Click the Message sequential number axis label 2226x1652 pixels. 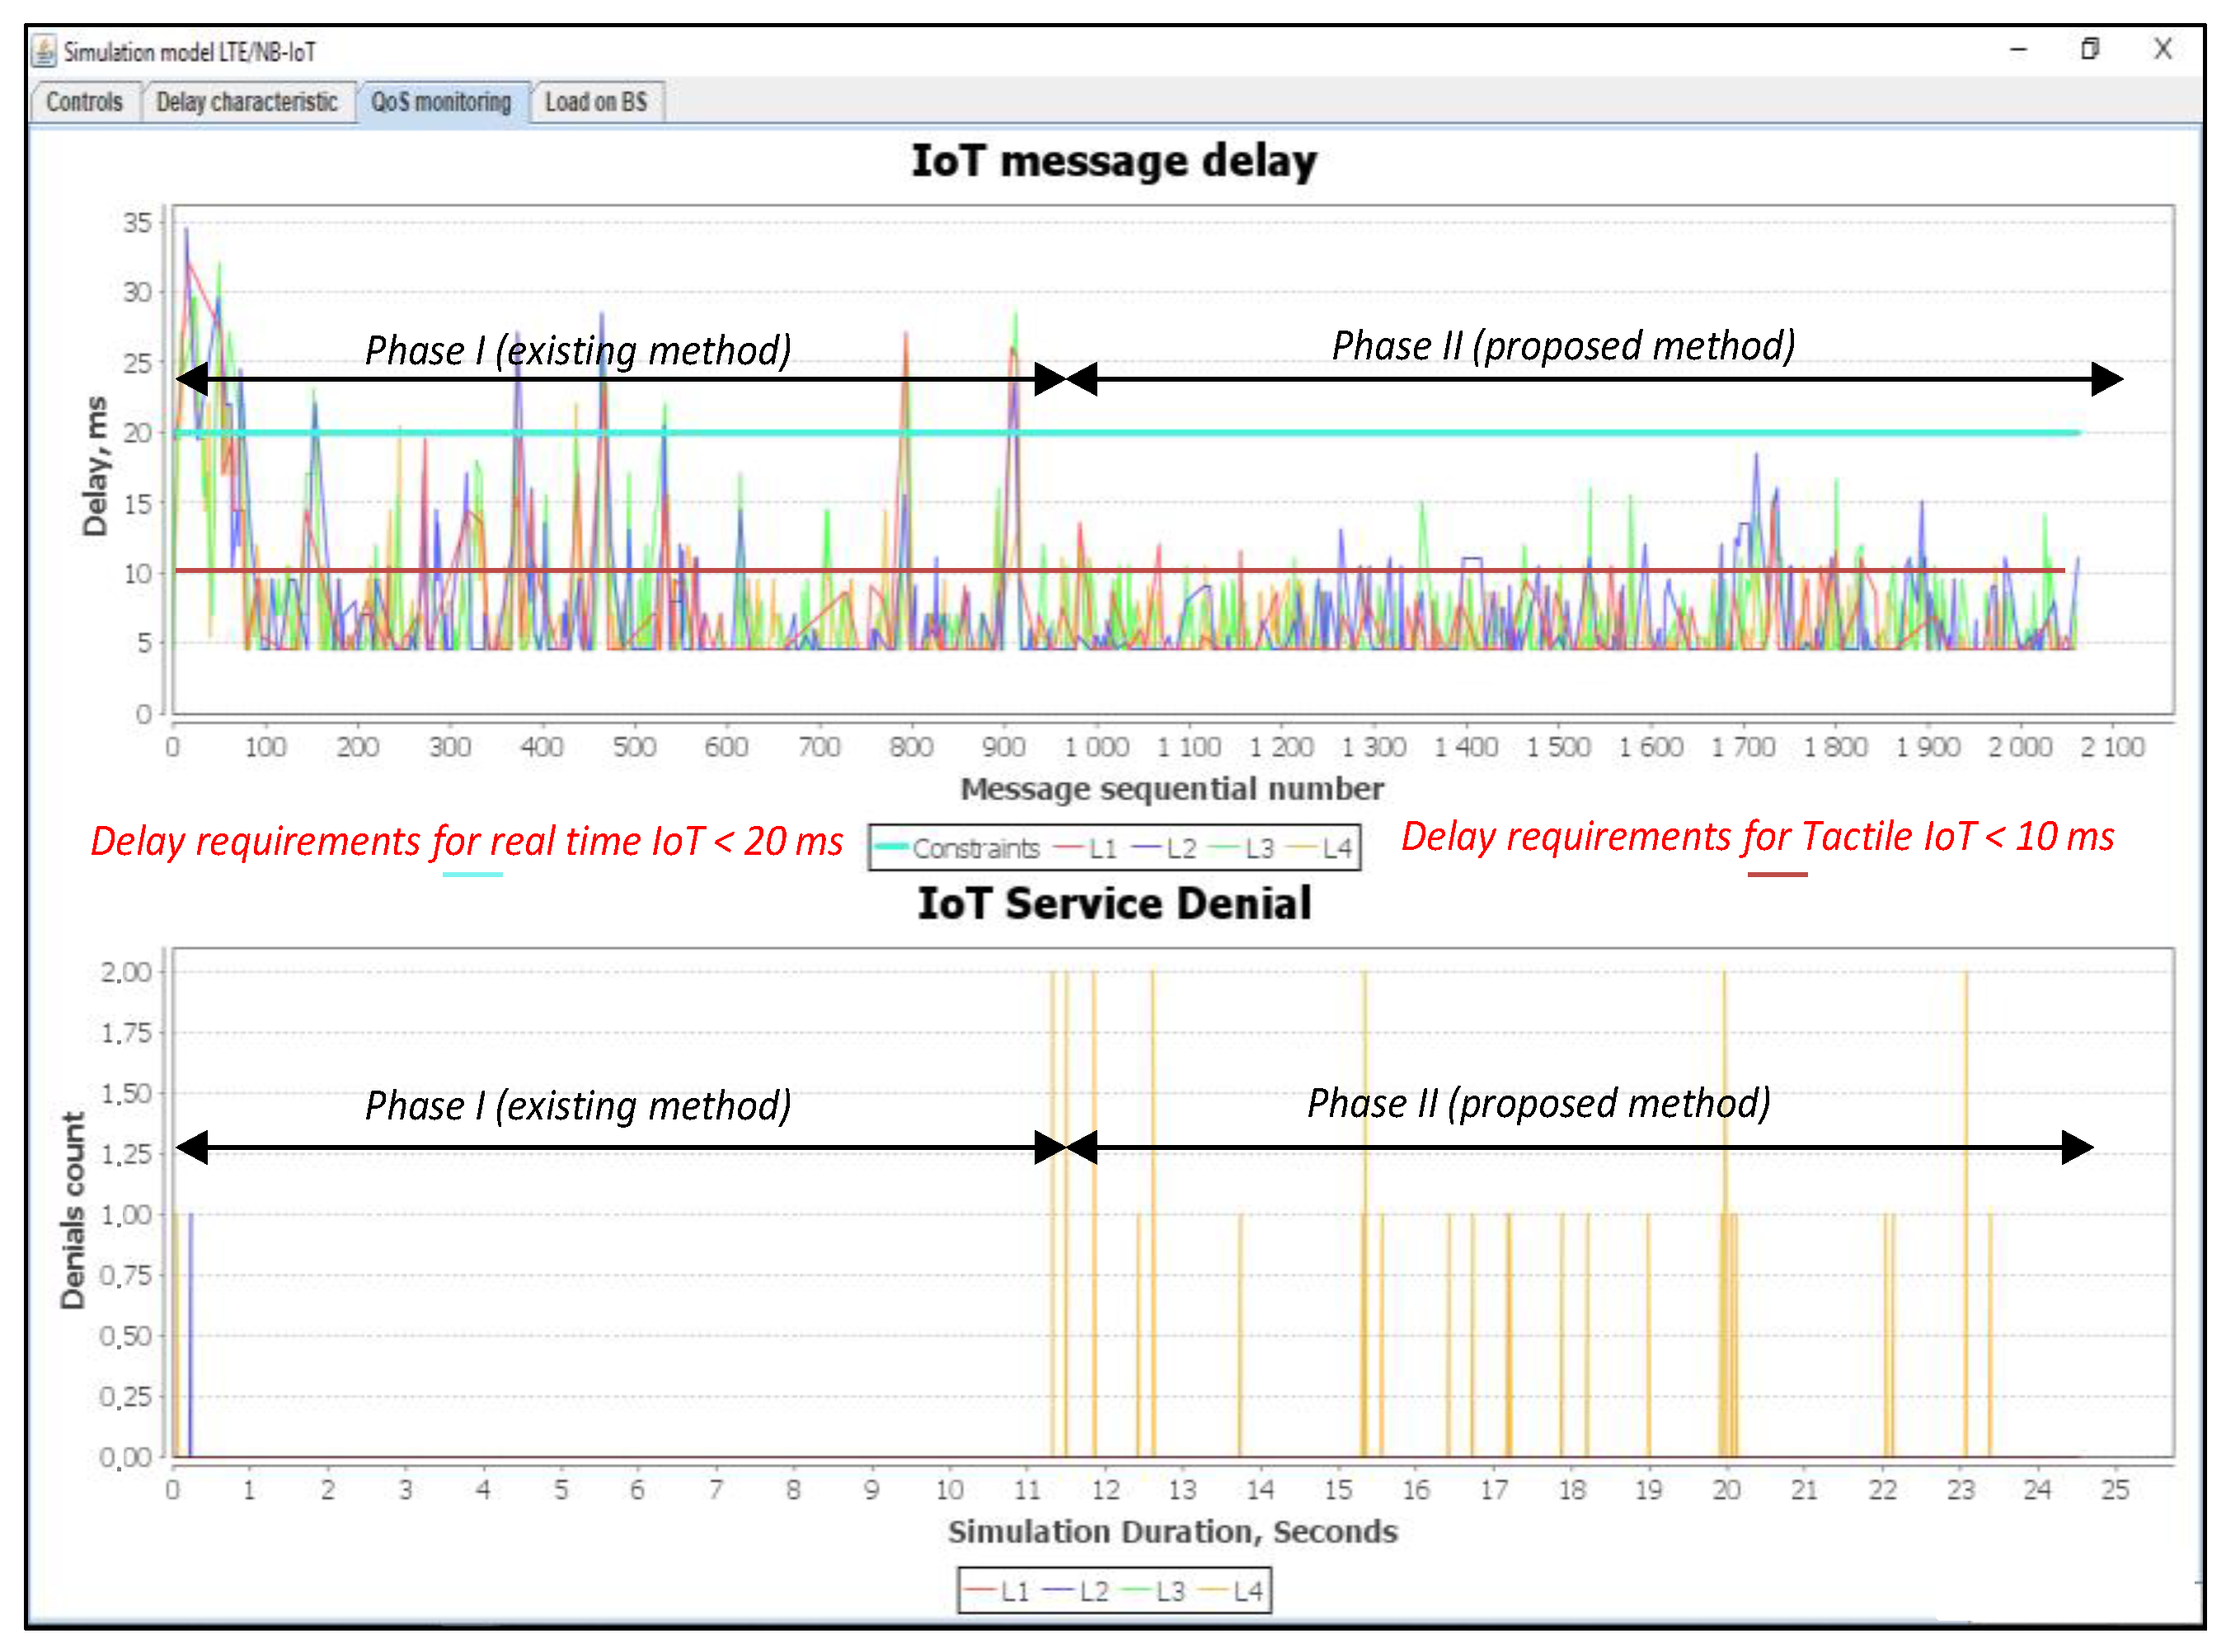[1171, 789]
